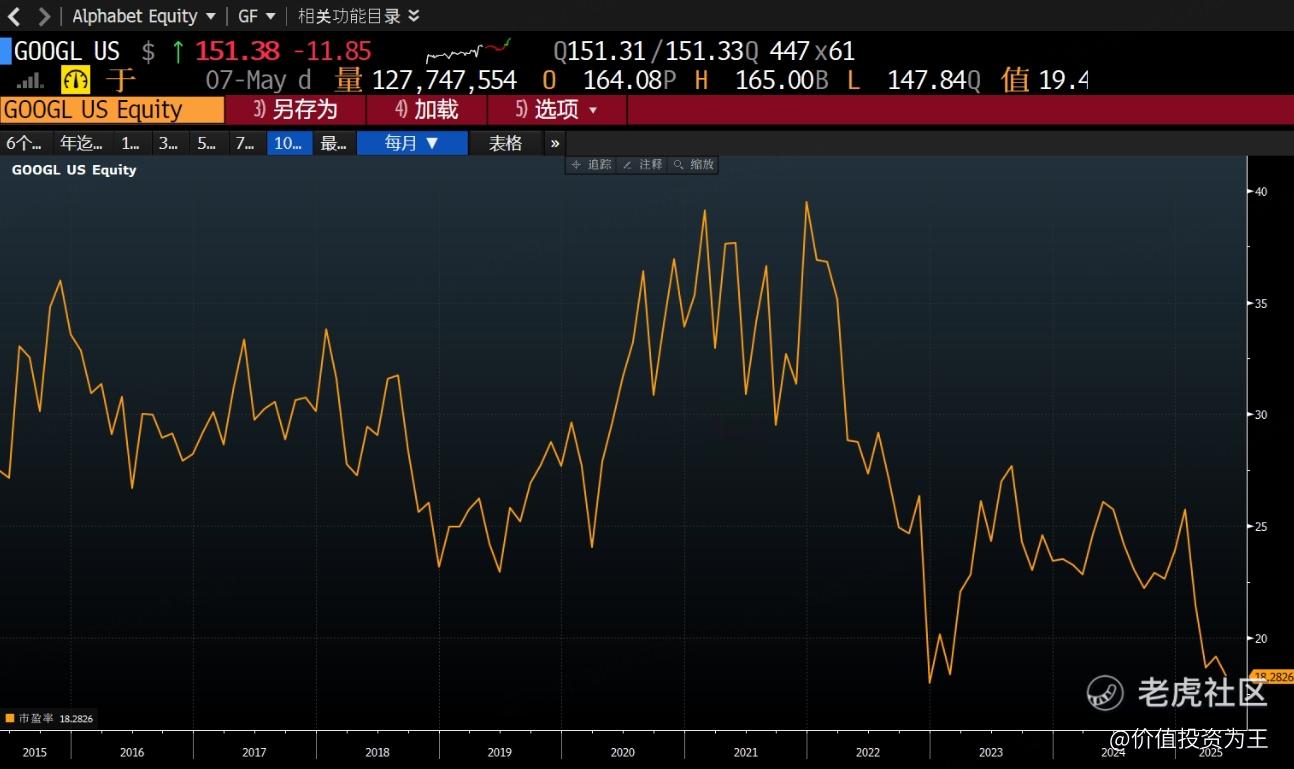
Task: Click the 2020 year label on timeline
Action: pos(622,752)
